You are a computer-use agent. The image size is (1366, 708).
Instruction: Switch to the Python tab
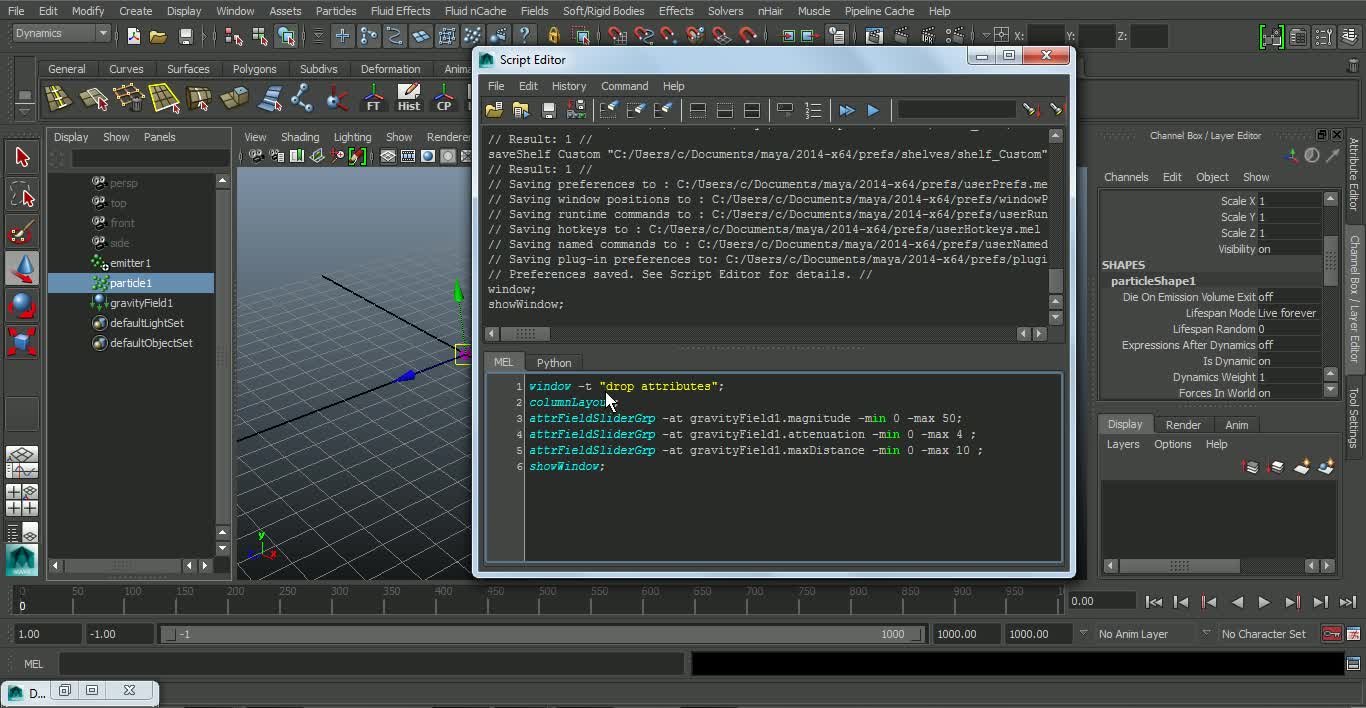pos(554,363)
